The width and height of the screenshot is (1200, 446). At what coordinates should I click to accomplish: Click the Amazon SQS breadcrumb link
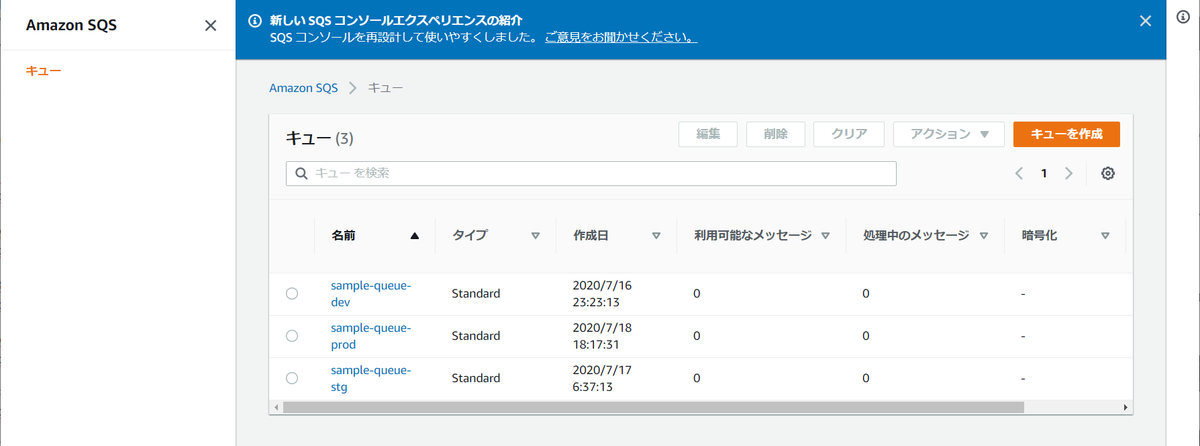(304, 88)
